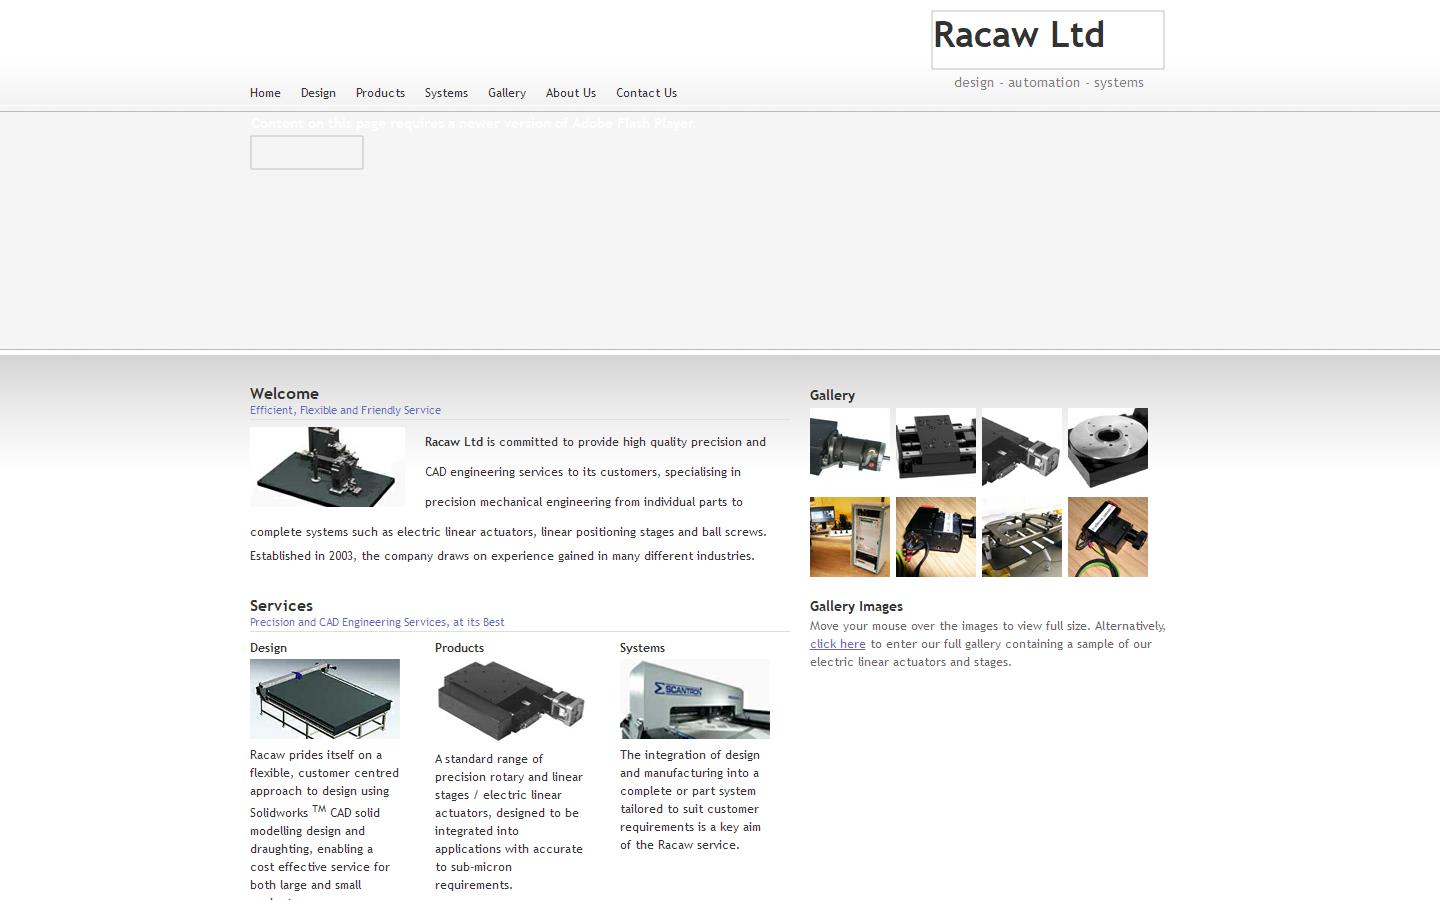The width and height of the screenshot is (1440, 900).
Task: Click the Systems Scantron machine image
Action: coord(695,699)
